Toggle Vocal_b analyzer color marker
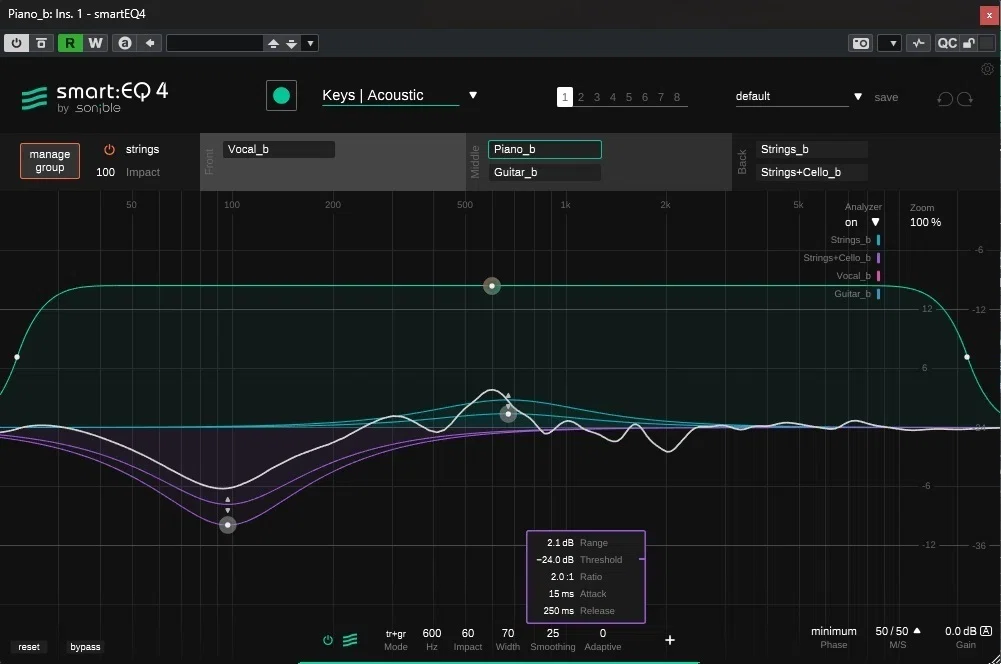1001x664 pixels. click(878, 276)
